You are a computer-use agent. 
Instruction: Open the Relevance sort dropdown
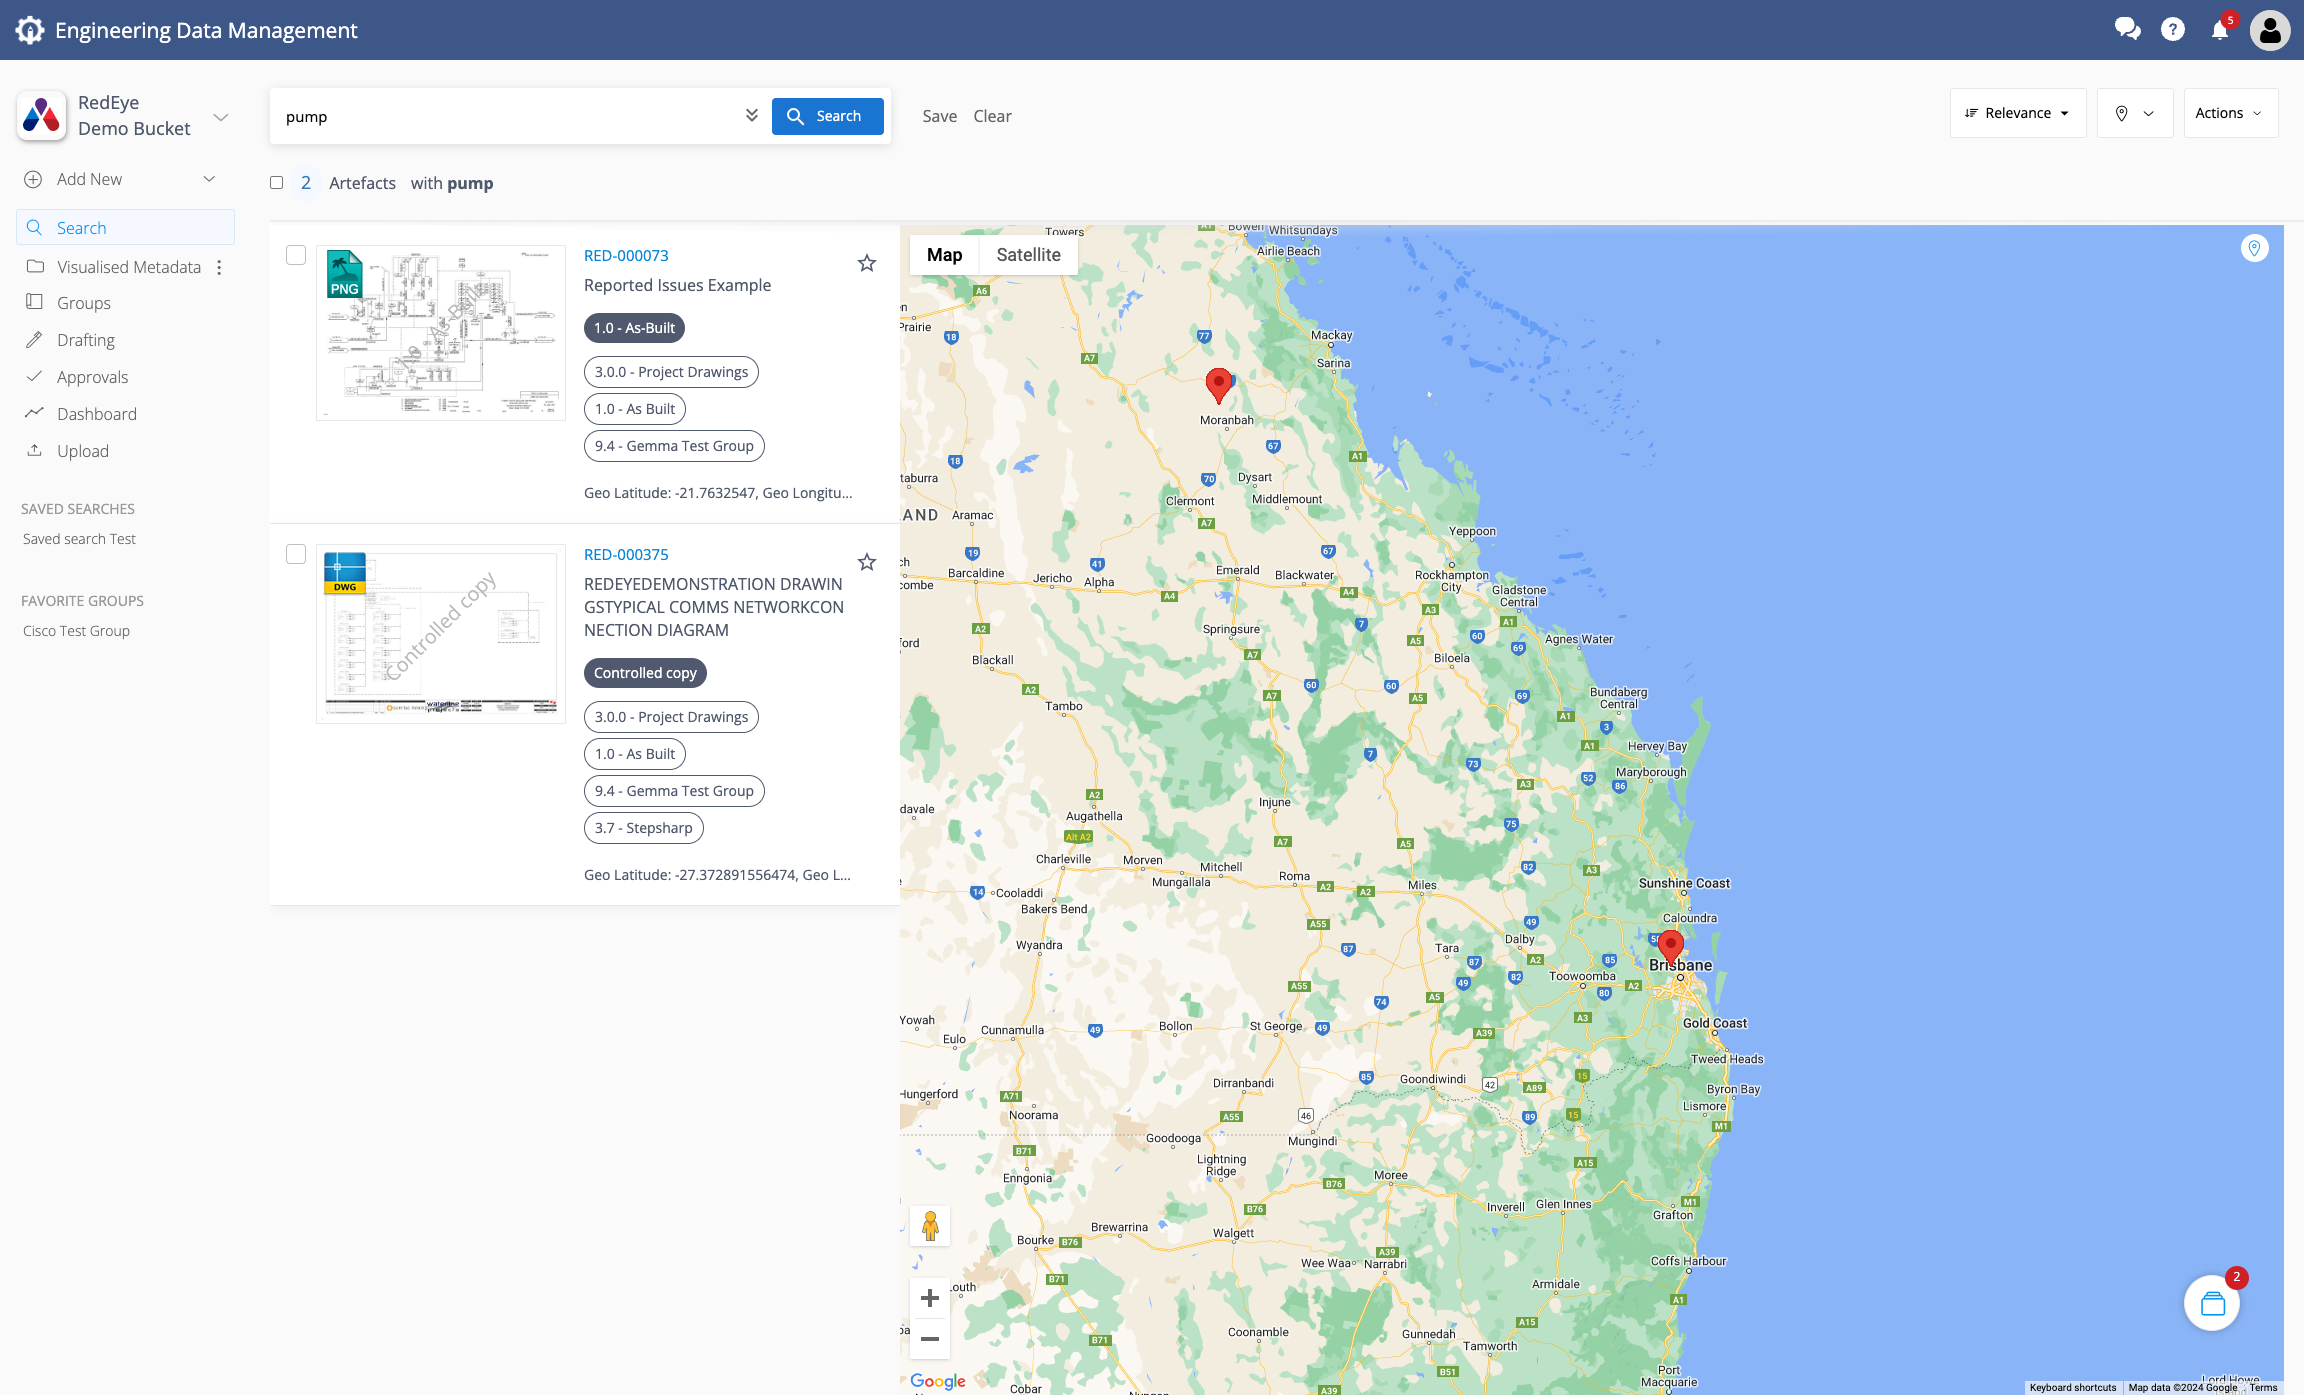pos(2017,113)
